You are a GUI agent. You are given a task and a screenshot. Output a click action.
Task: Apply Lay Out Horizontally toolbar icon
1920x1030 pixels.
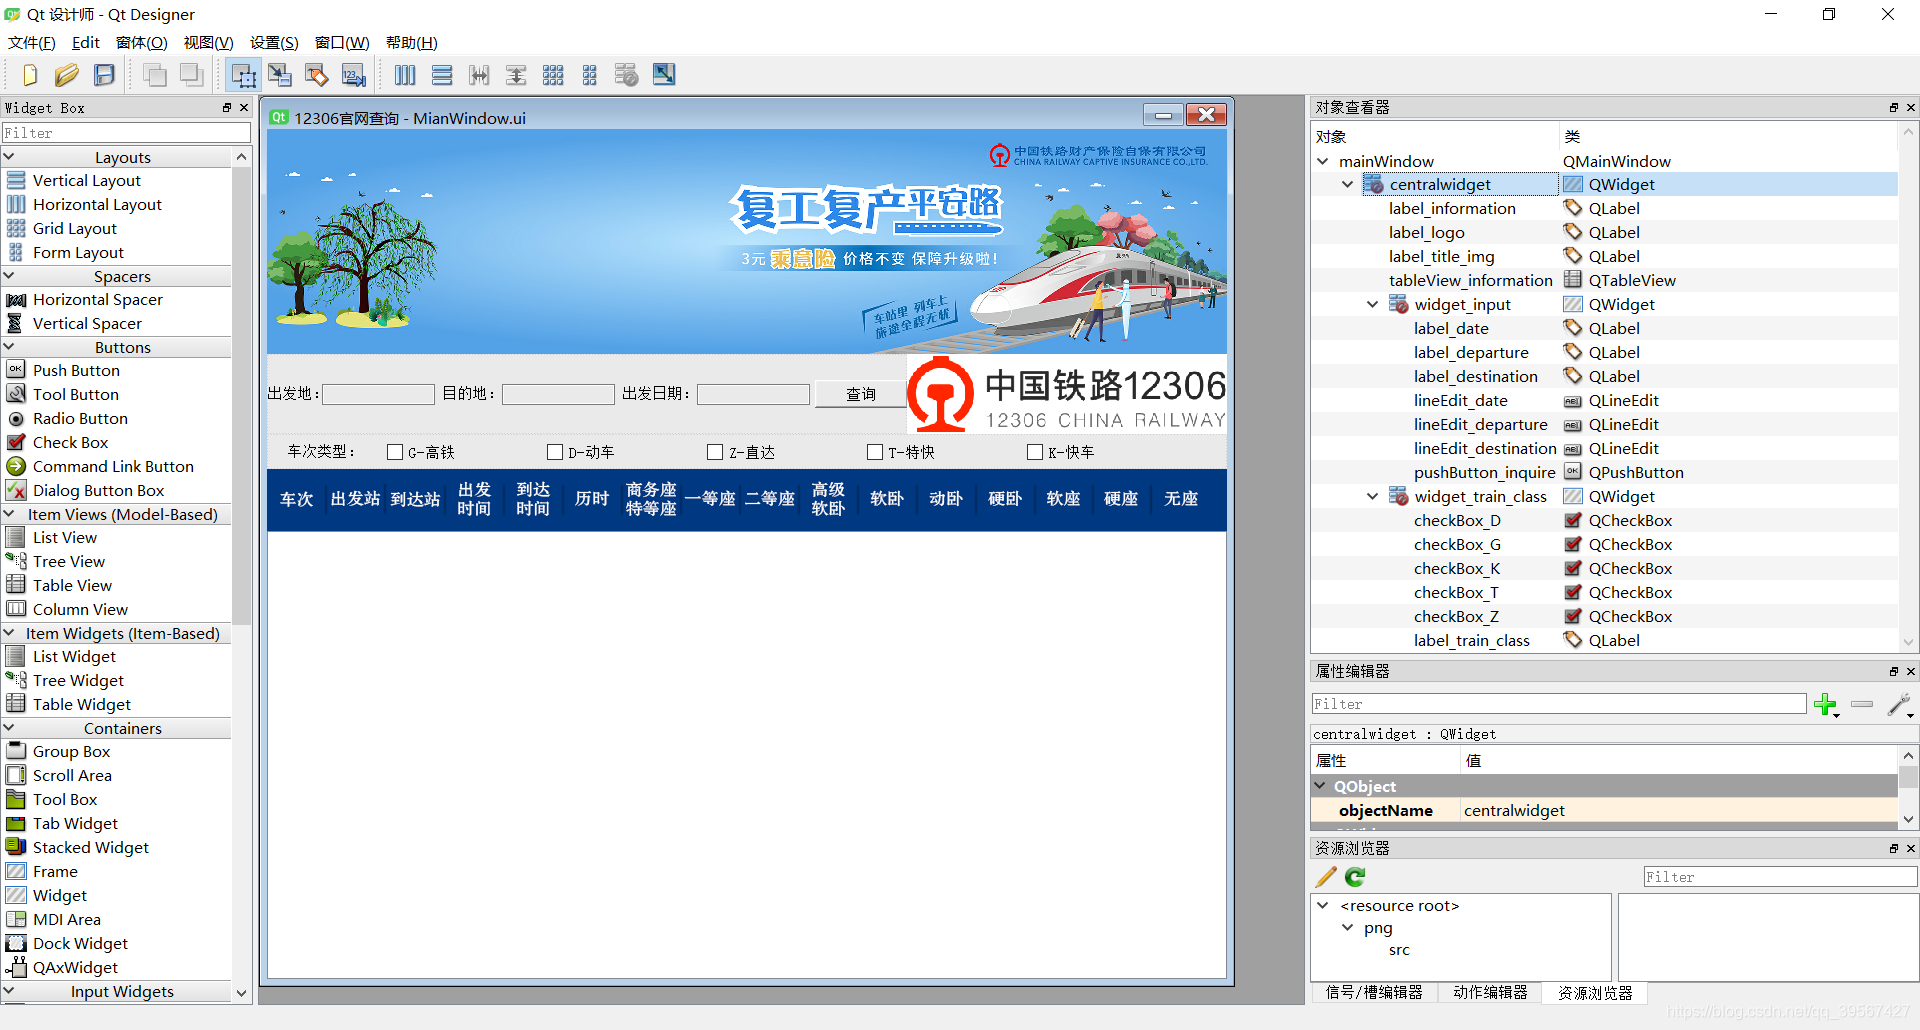(405, 75)
